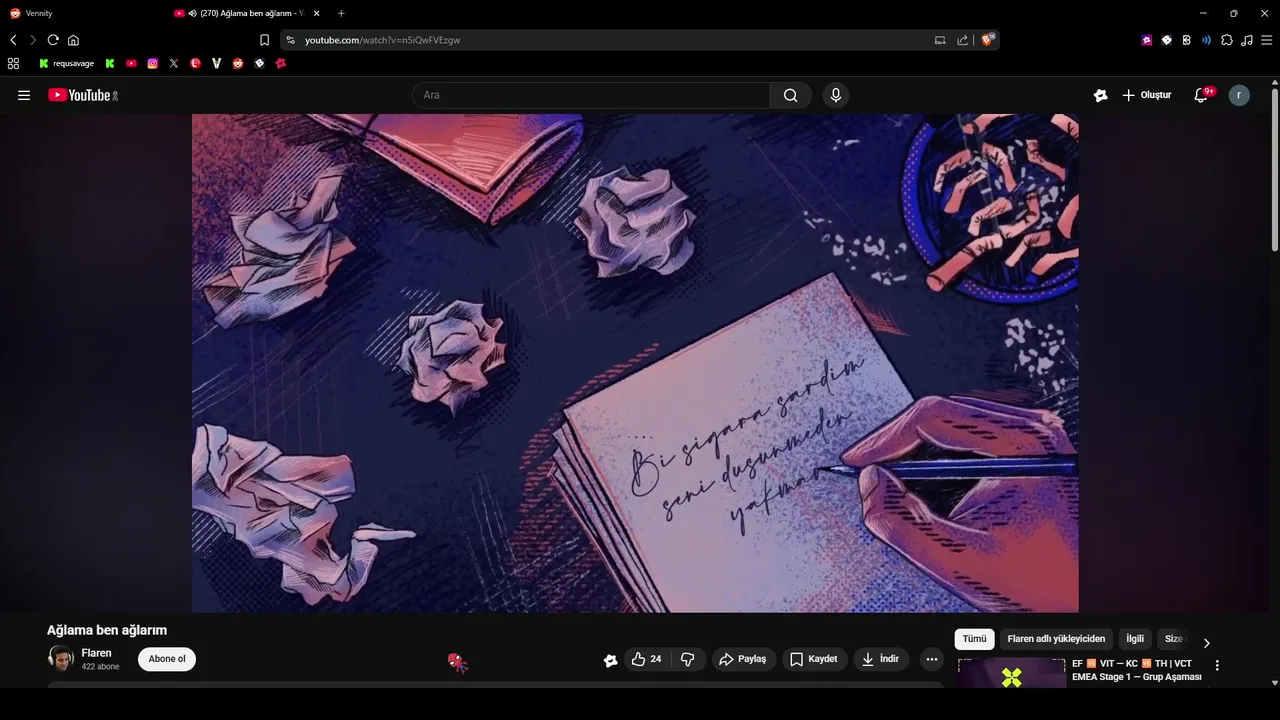The height and width of the screenshot is (720, 1280).
Task: Open the Flaren channel avatar
Action: (61, 658)
